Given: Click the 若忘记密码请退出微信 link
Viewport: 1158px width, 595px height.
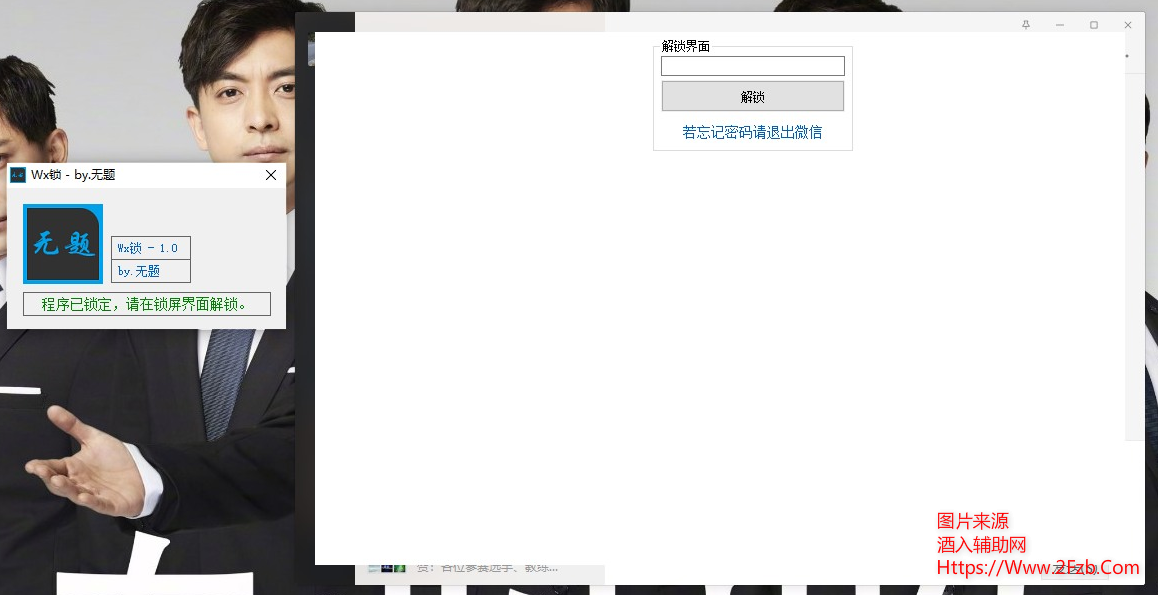Looking at the screenshot, I should [x=752, y=132].
